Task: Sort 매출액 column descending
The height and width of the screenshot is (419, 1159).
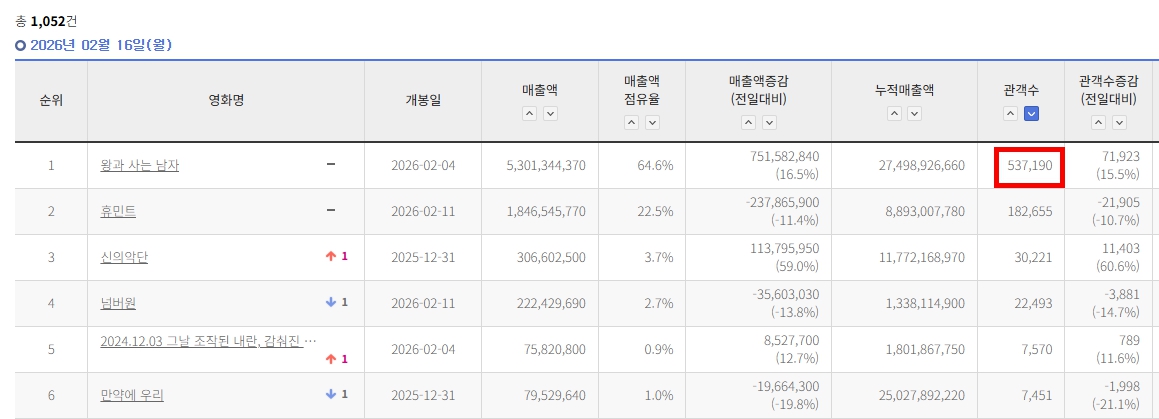Action: point(550,114)
